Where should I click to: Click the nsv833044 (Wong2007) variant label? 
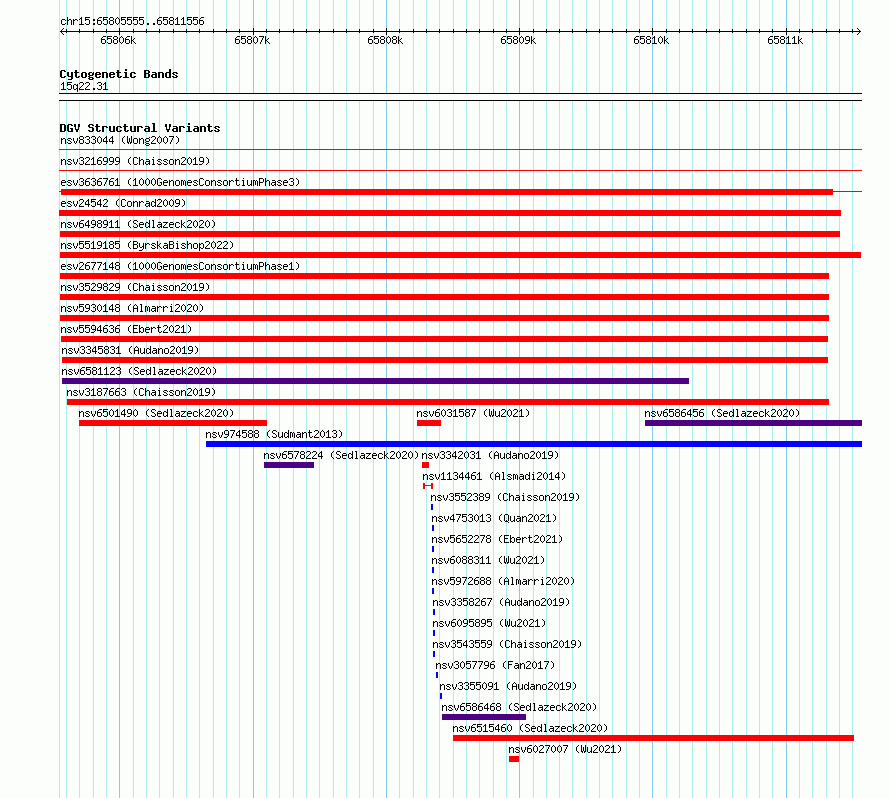click(120, 140)
